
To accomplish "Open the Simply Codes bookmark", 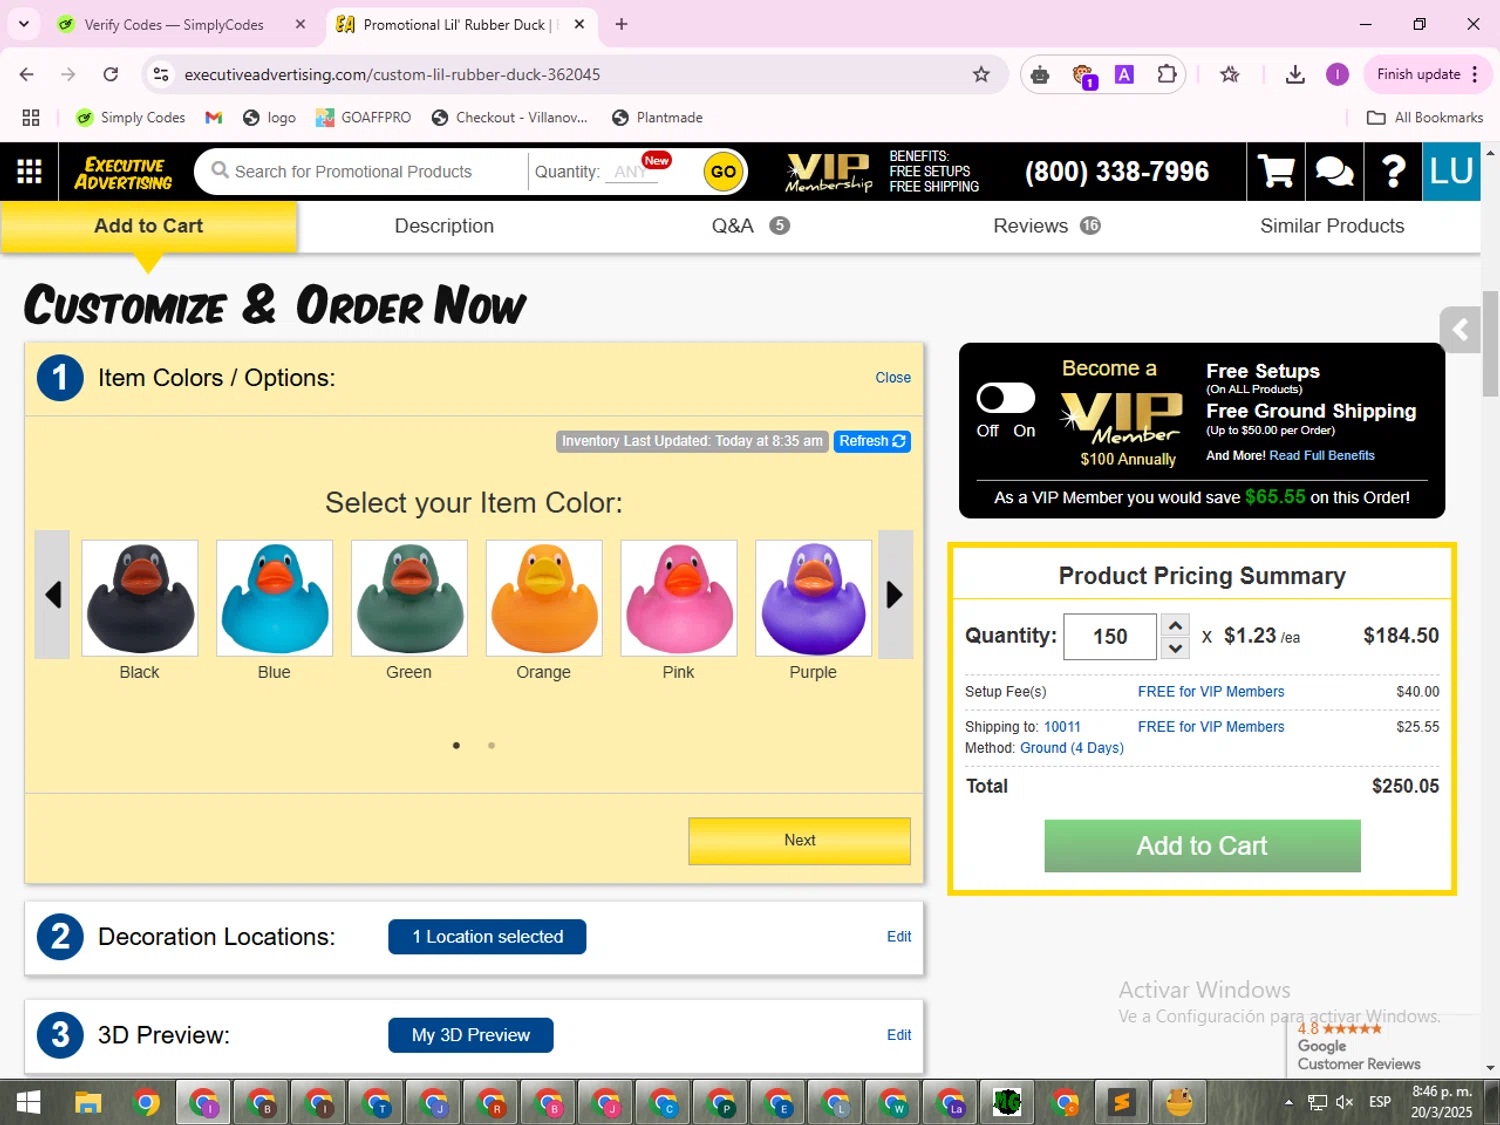I will point(131,118).
